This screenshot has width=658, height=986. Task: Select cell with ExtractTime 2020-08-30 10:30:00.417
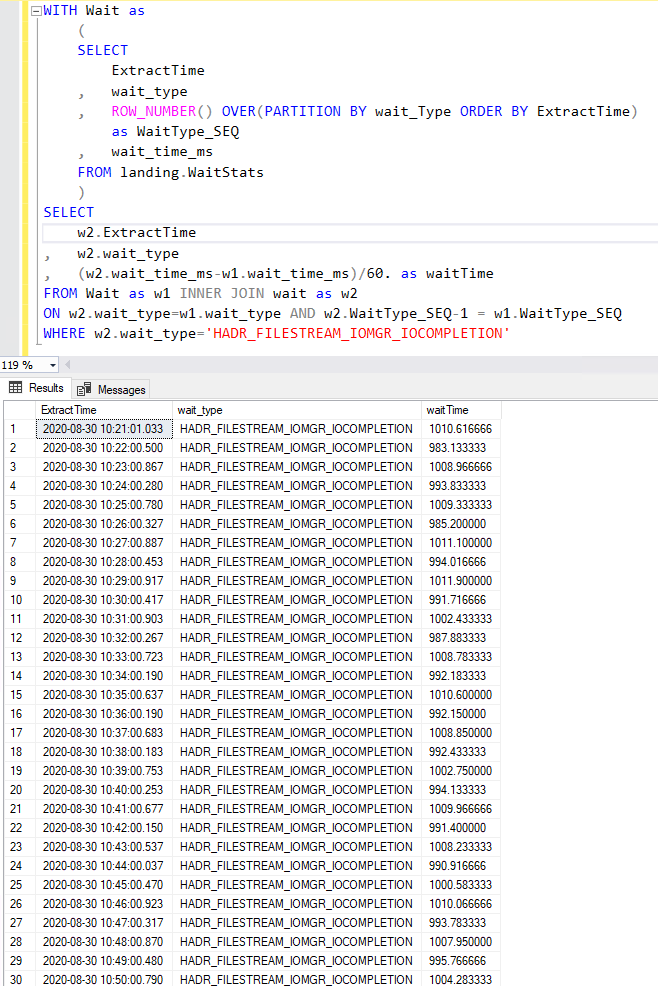click(107, 600)
